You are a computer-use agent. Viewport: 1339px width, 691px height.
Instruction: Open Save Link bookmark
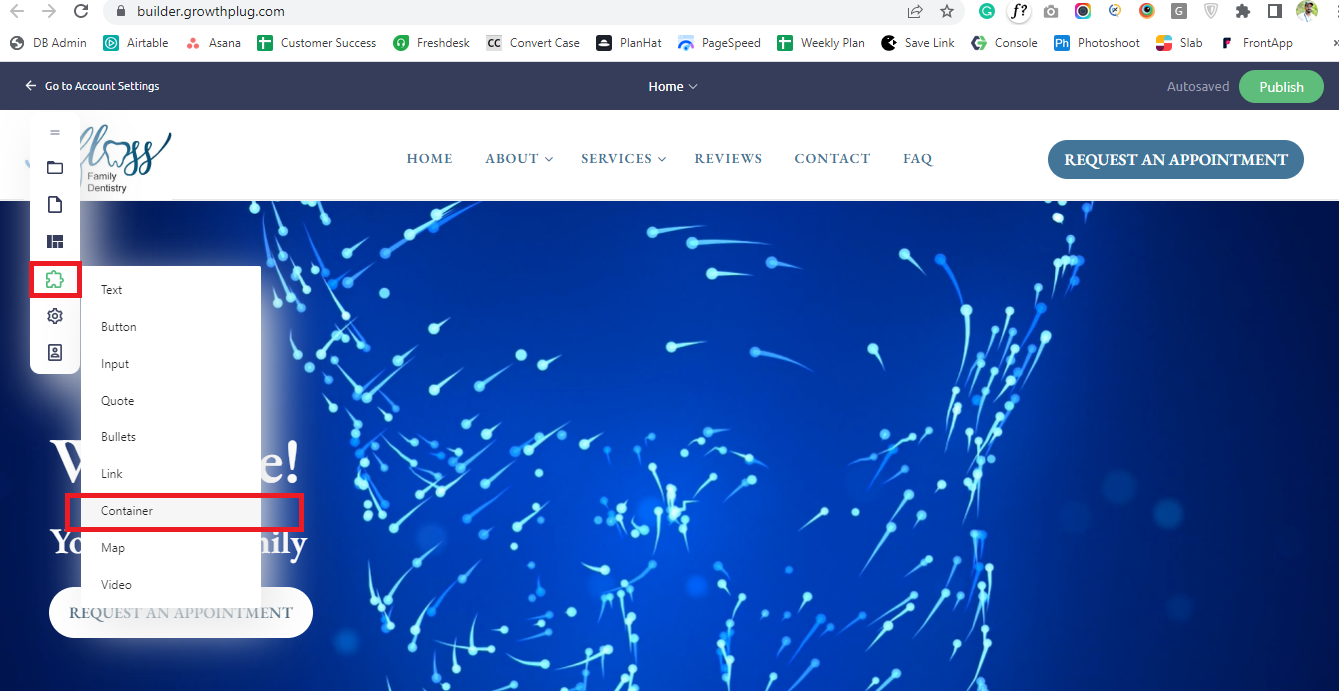point(918,43)
